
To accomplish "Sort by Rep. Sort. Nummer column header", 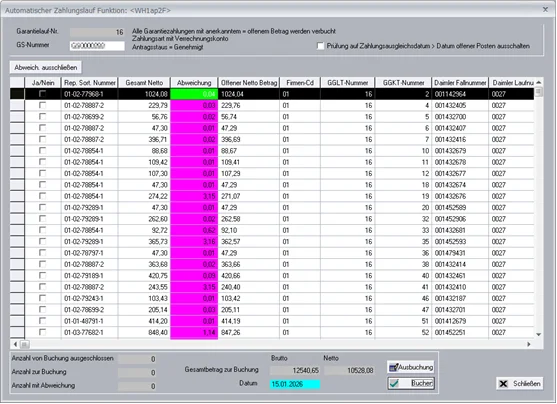I will pyautogui.click(x=90, y=83).
